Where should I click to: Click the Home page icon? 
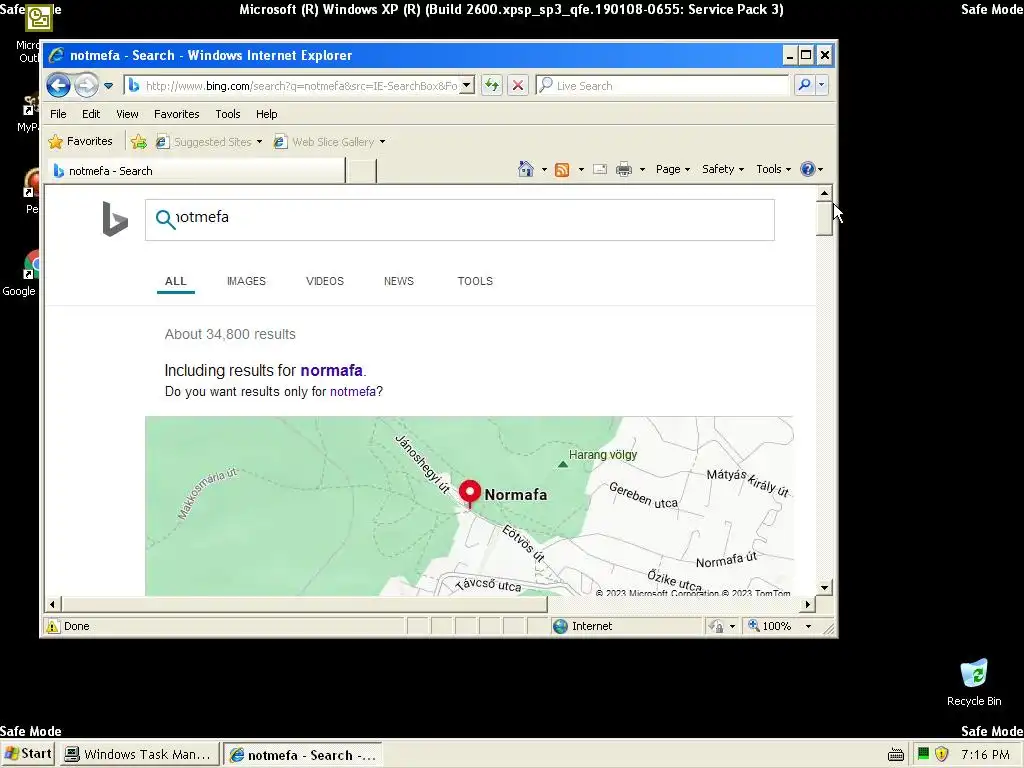coord(526,169)
